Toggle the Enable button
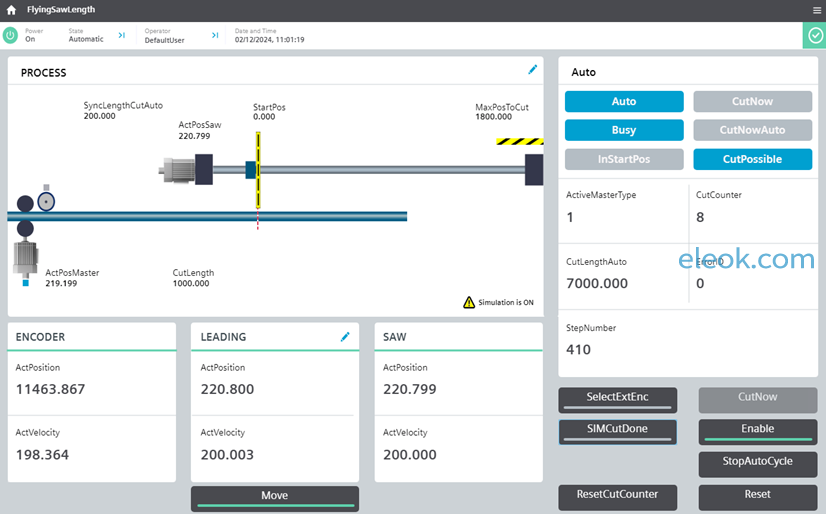The width and height of the screenshot is (826, 514). point(758,431)
